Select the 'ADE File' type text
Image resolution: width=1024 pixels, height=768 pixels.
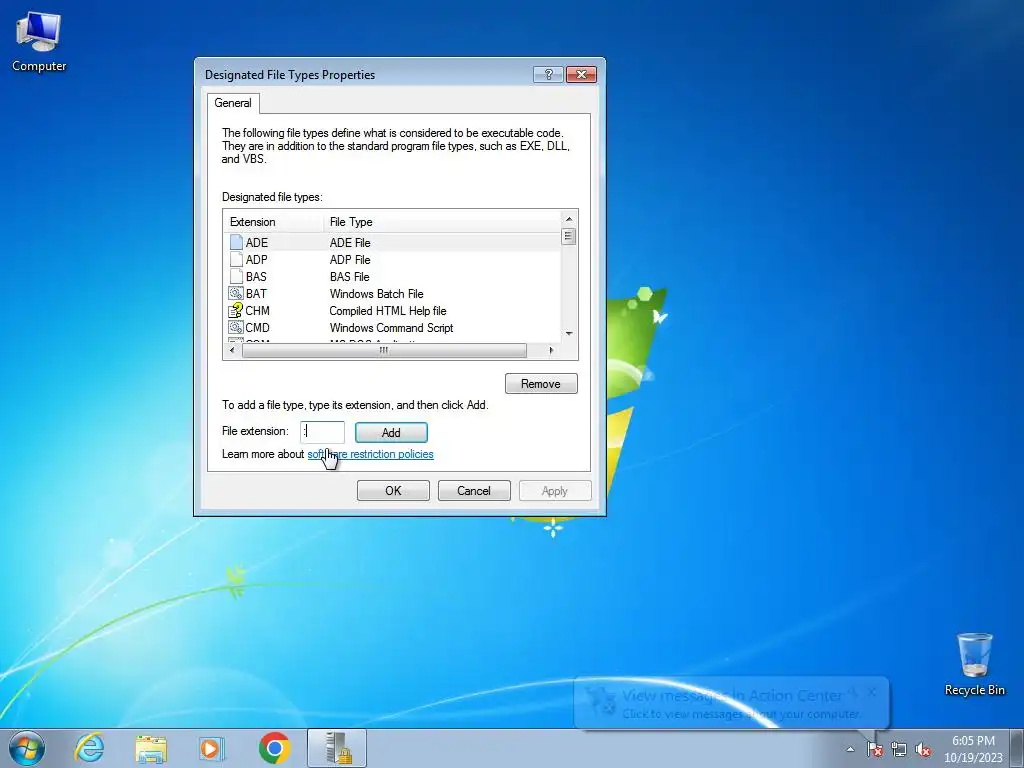click(x=350, y=242)
